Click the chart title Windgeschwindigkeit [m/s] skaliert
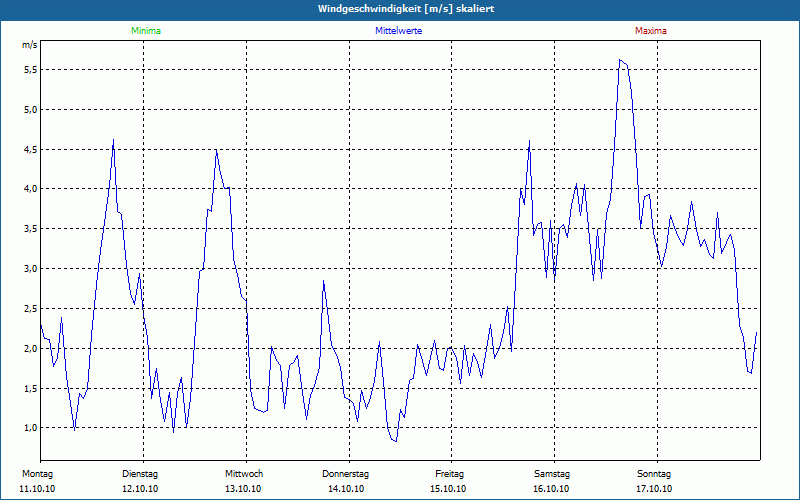This screenshot has height=500, width=800. point(406,9)
